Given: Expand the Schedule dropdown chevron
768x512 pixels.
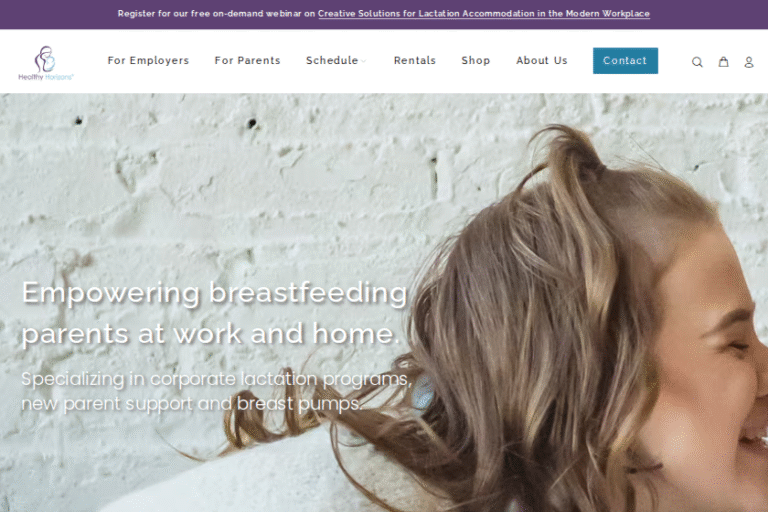Looking at the screenshot, I should click(x=363, y=61).
